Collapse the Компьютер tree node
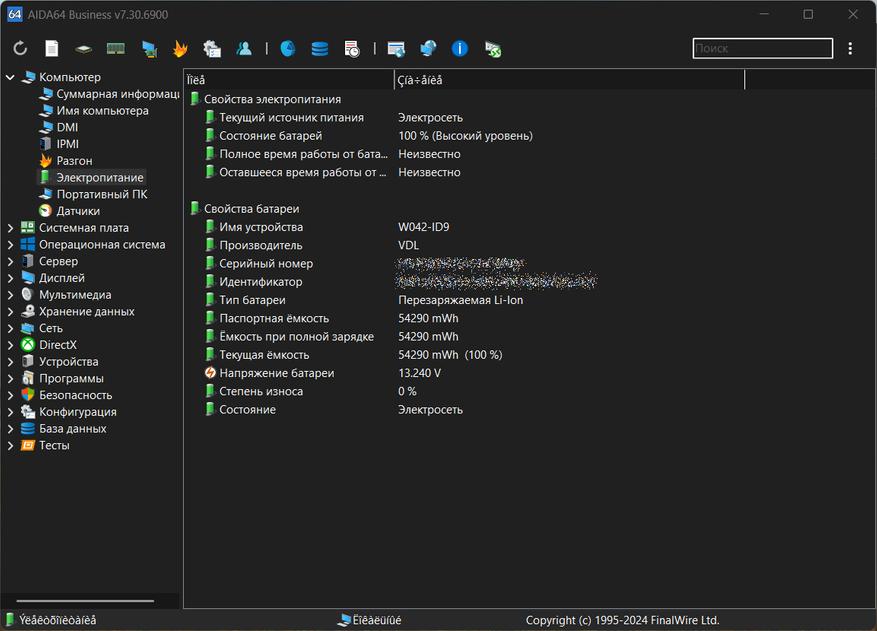 click(10, 77)
